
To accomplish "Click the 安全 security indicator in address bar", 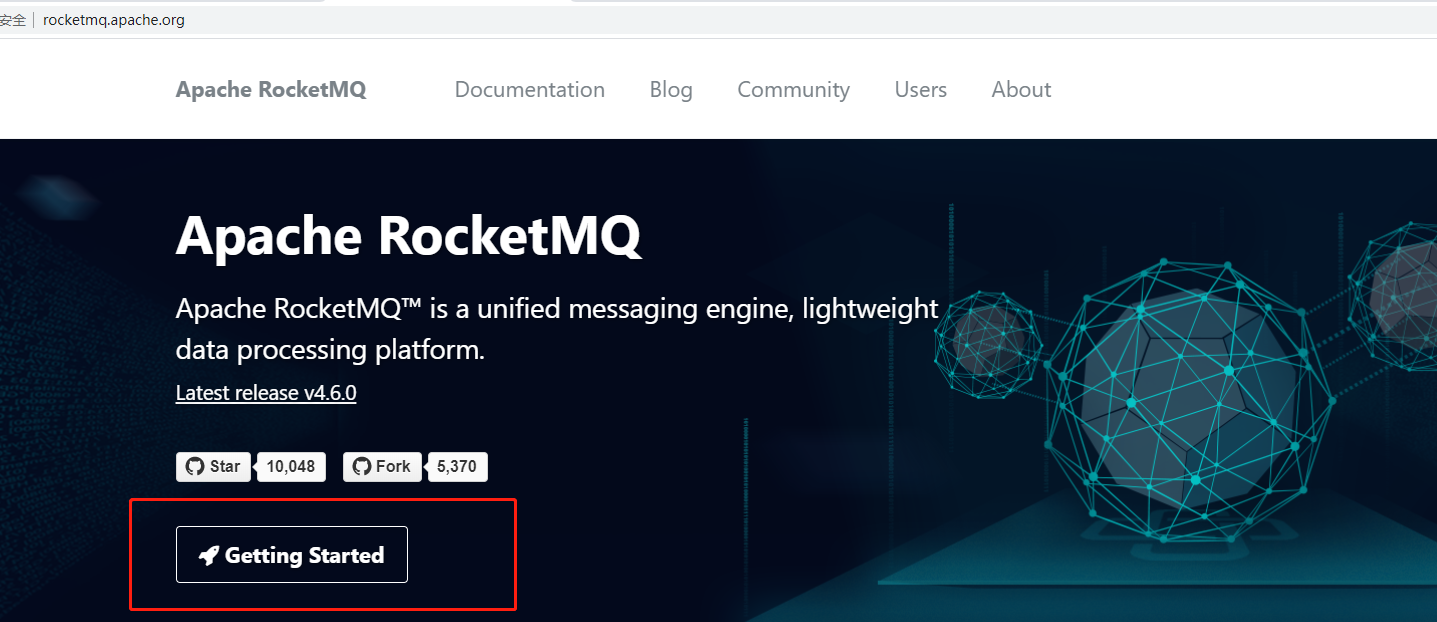I will click(13, 20).
